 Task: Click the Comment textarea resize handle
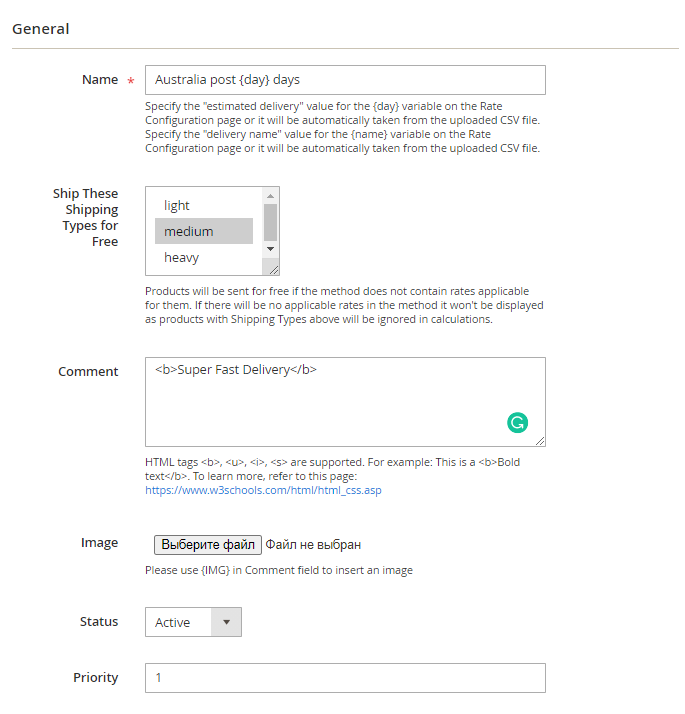click(540, 441)
